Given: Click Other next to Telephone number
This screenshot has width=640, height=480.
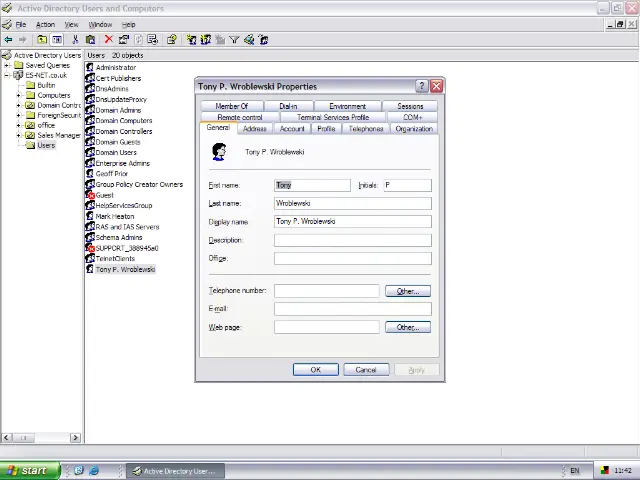Looking at the screenshot, I should (408, 291).
